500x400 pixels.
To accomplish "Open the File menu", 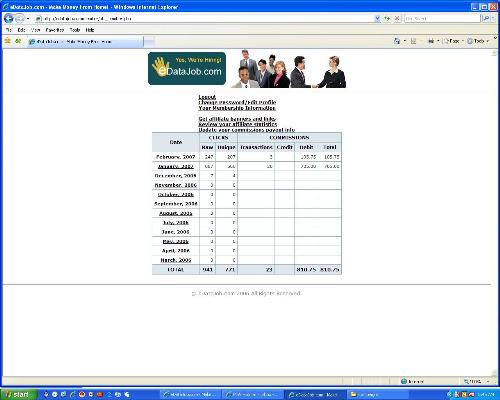I will click(9, 30).
